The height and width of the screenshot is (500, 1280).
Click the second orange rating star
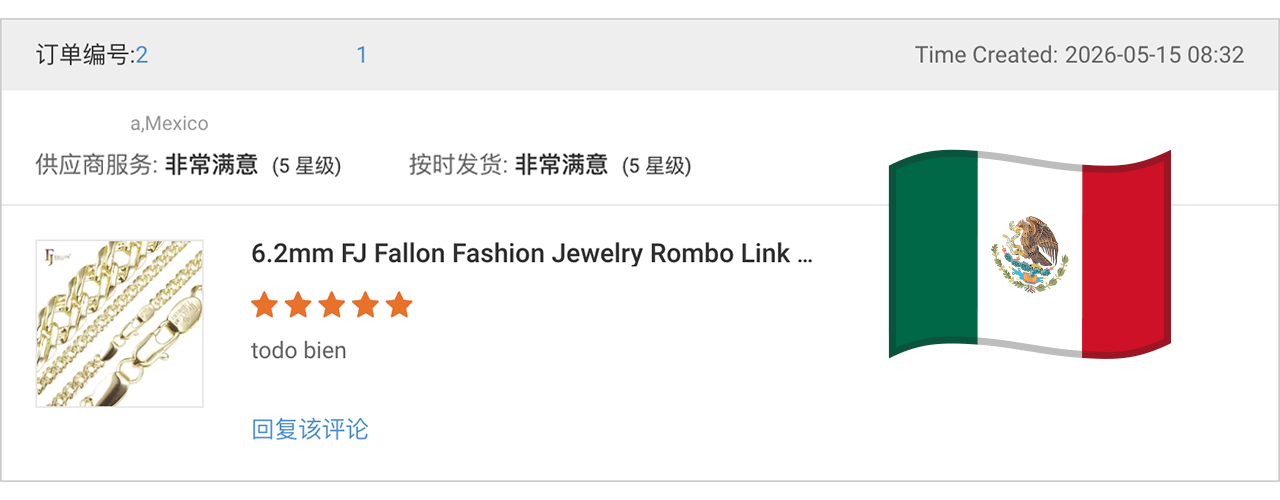click(298, 305)
